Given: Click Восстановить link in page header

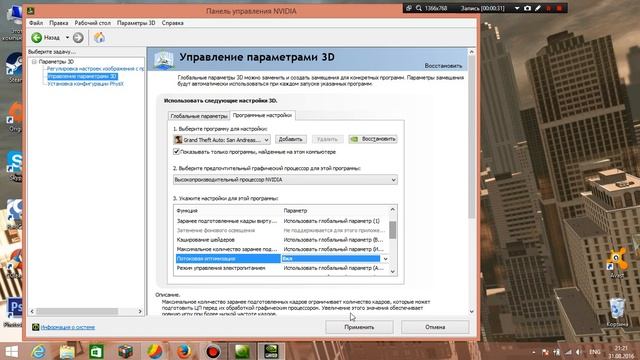Looking at the screenshot, I should click(443, 66).
